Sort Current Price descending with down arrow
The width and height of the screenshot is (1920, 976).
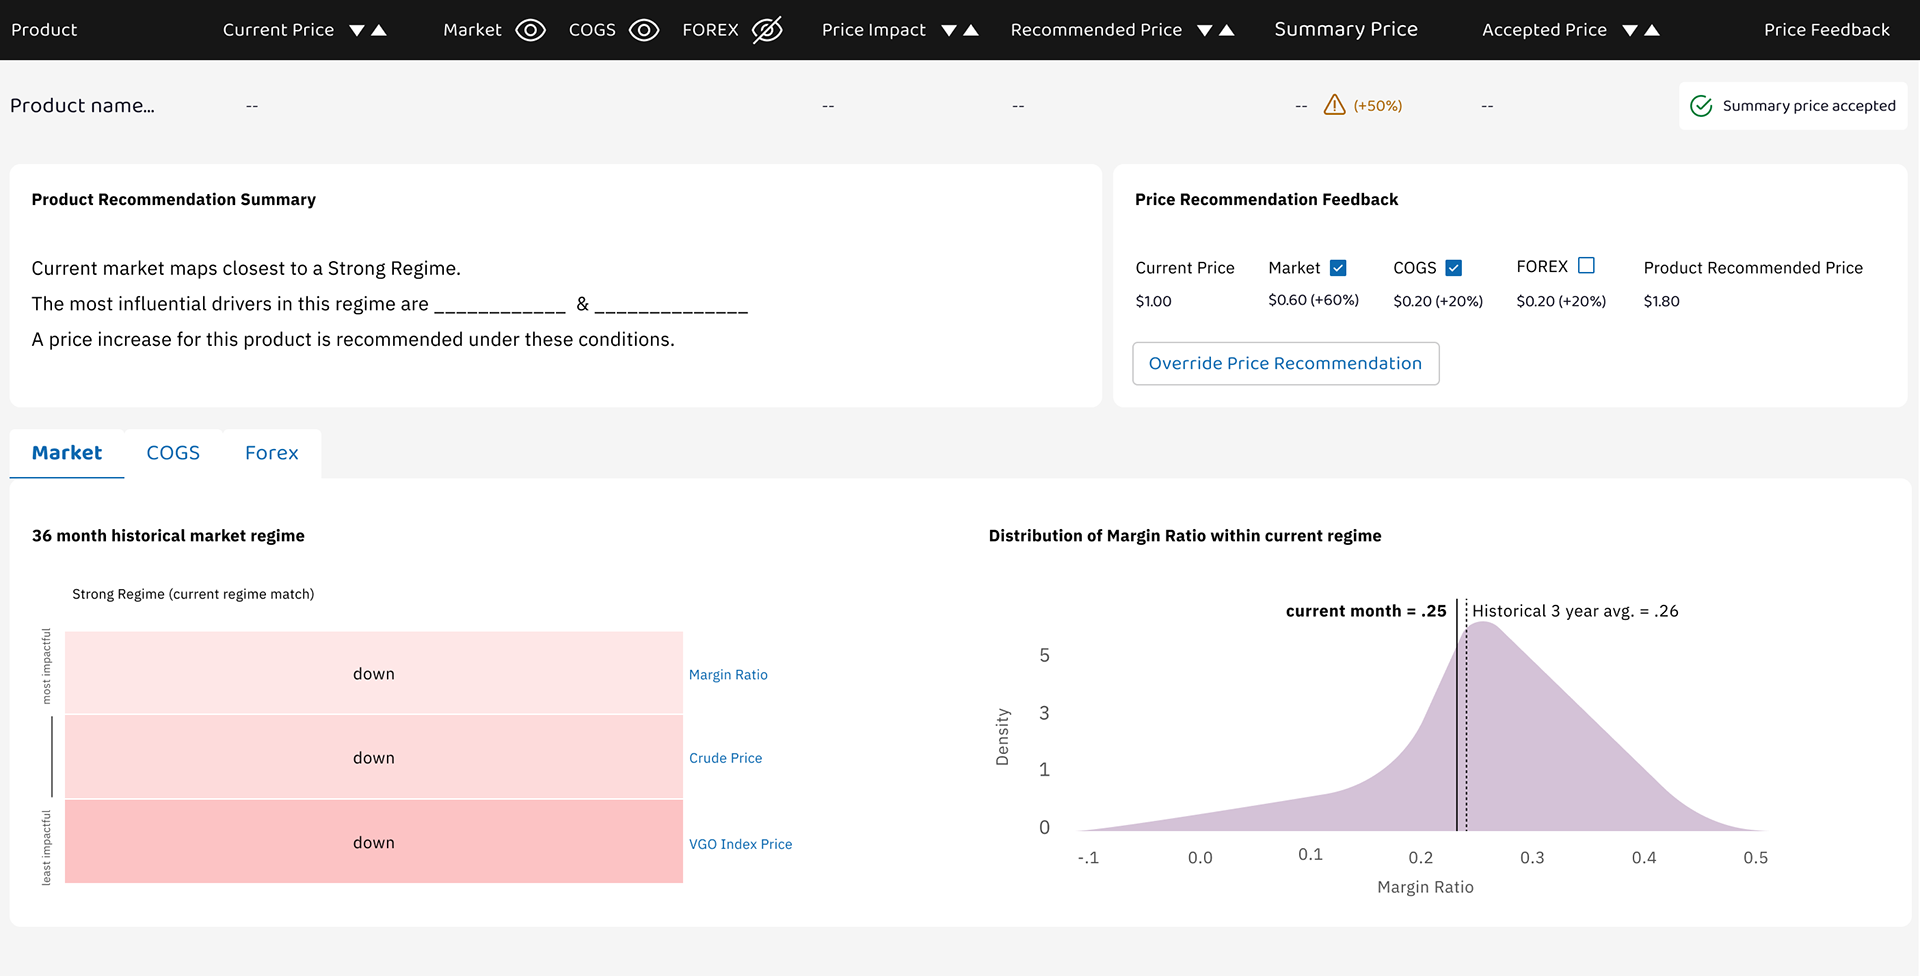coord(357,31)
